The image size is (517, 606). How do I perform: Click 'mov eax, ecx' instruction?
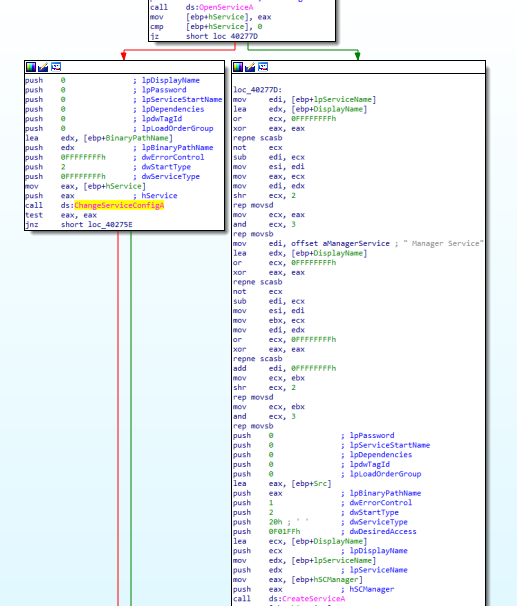click(269, 177)
